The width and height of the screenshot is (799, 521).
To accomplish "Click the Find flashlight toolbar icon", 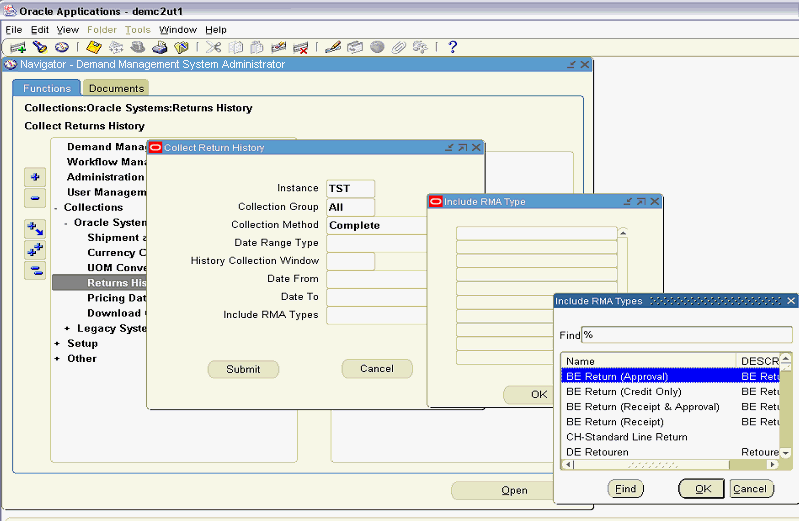I will tap(39, 47).
